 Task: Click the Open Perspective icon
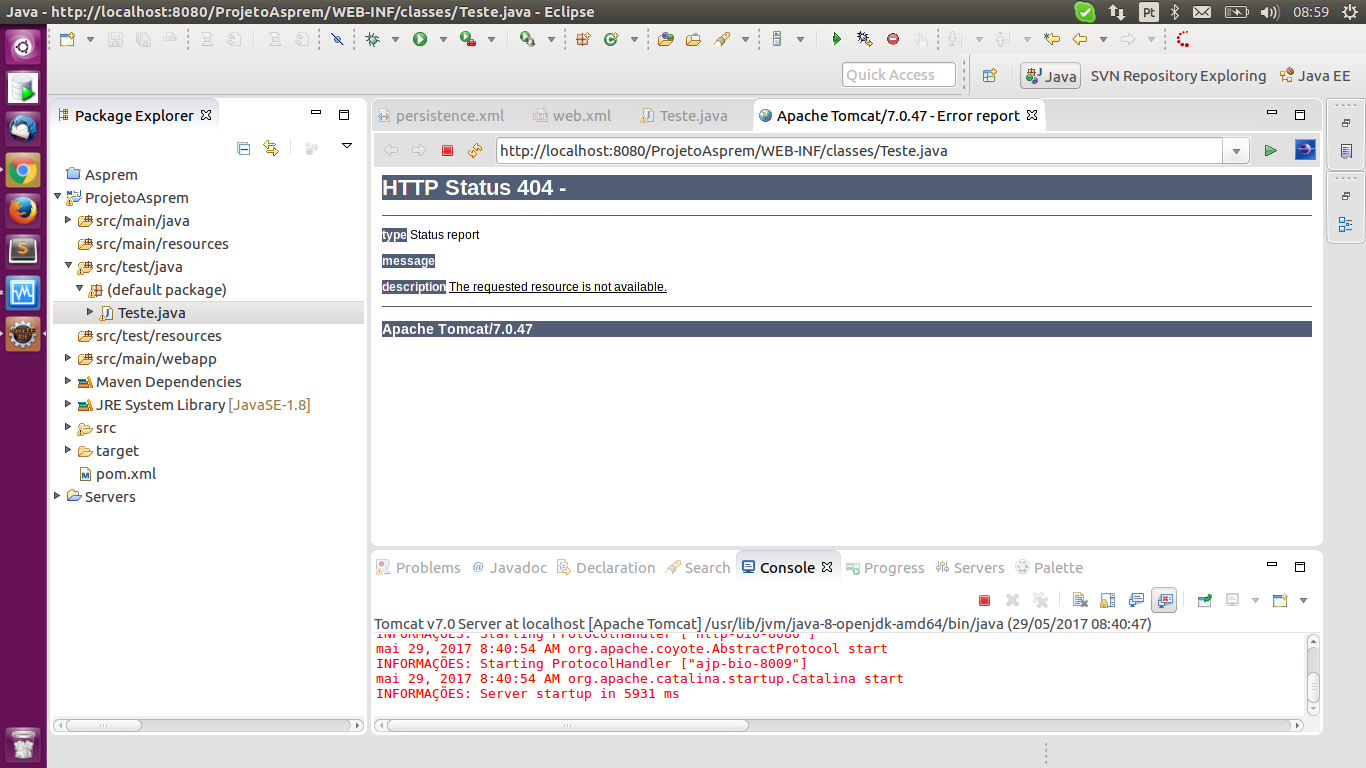tap(989, 75)
